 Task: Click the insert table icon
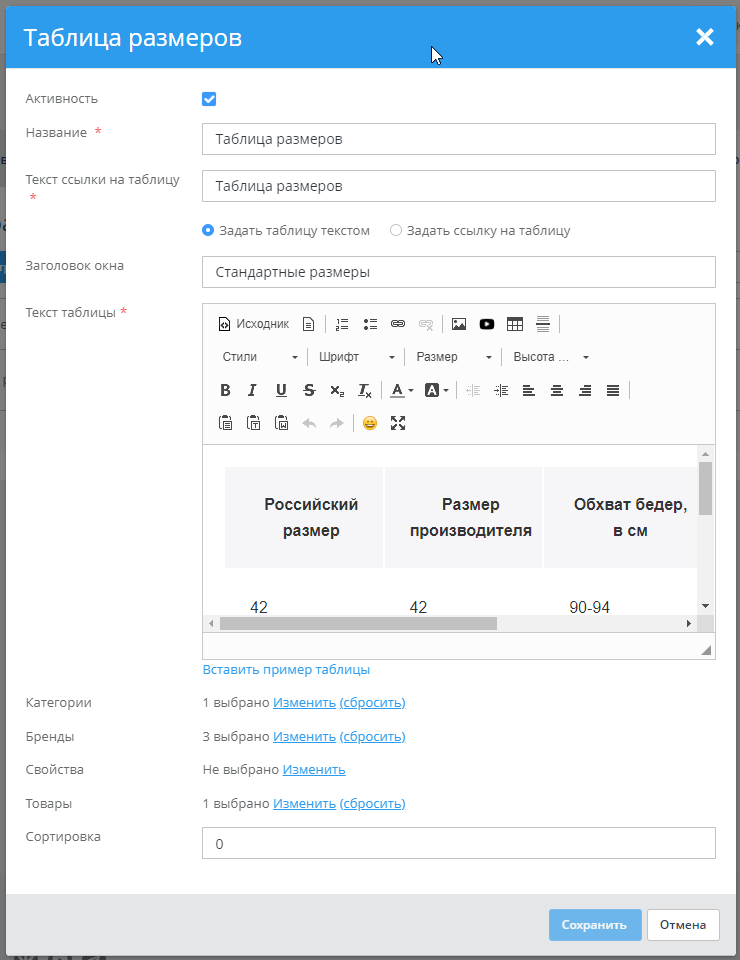click(515, 324)
